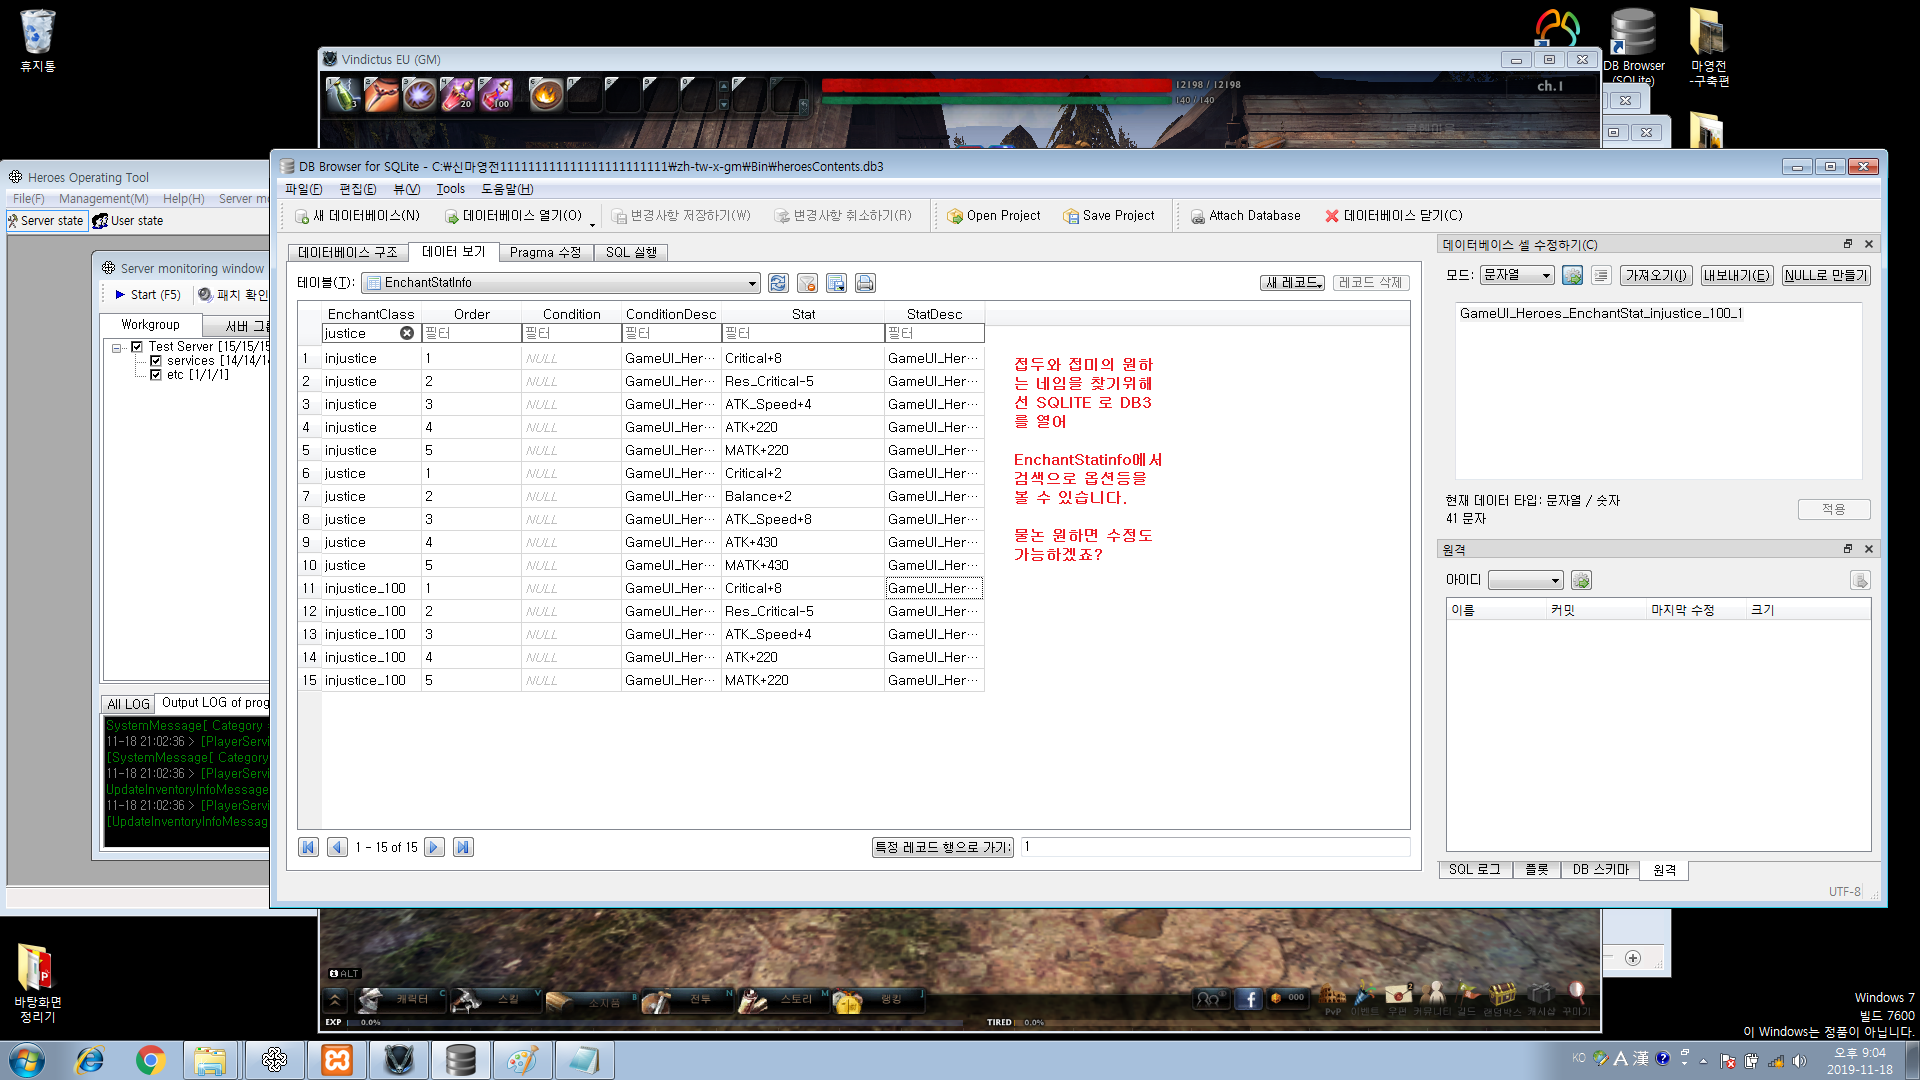
Task: Collapse the Test Server tree node
Action: click(117, 348)
